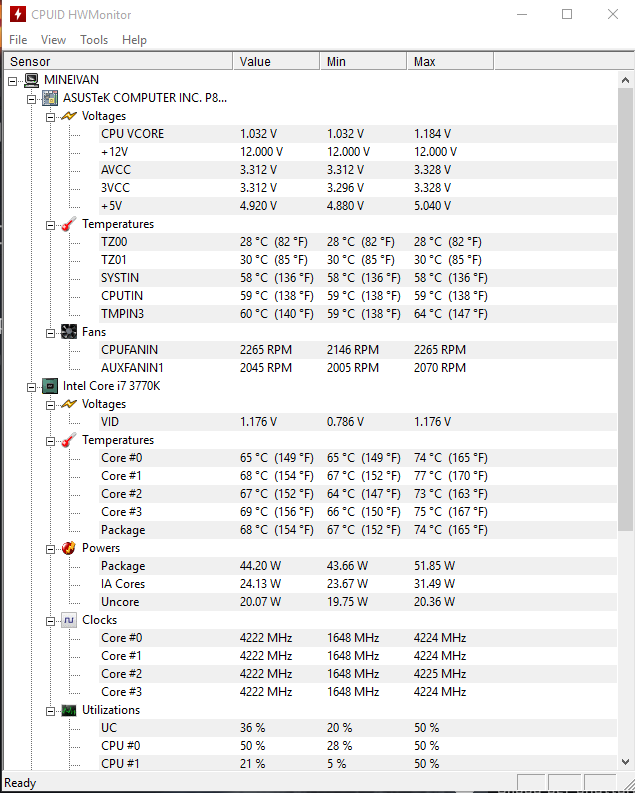Click the Ready status bar text

[20, 783]
